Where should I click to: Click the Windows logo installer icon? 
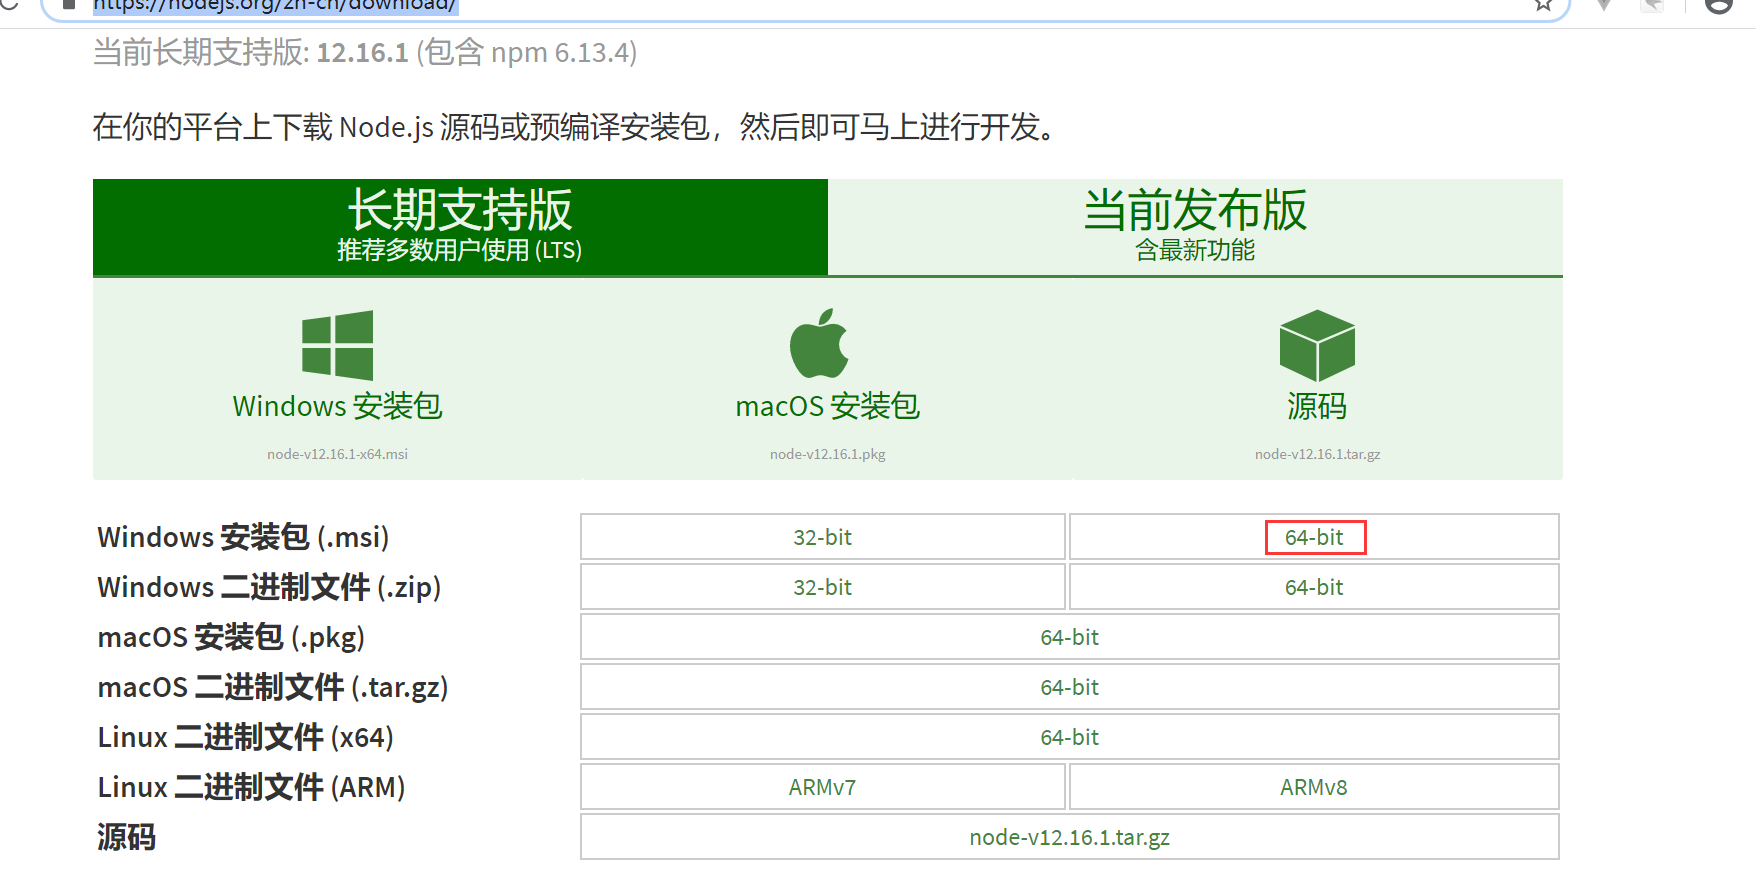(338, 345)
